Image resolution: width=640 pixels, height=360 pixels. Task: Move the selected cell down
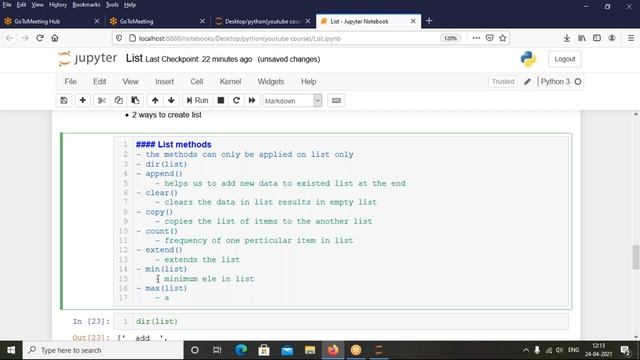coord(171,100)
